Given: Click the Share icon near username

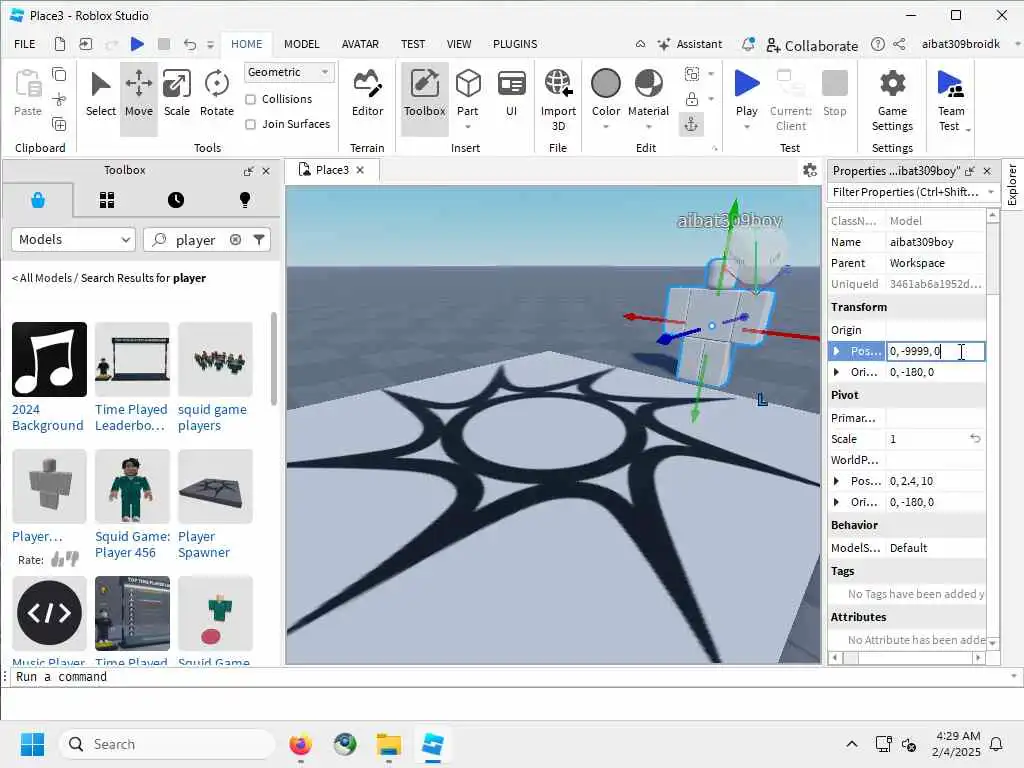Looking at the screenshot, I should (899, 44).
